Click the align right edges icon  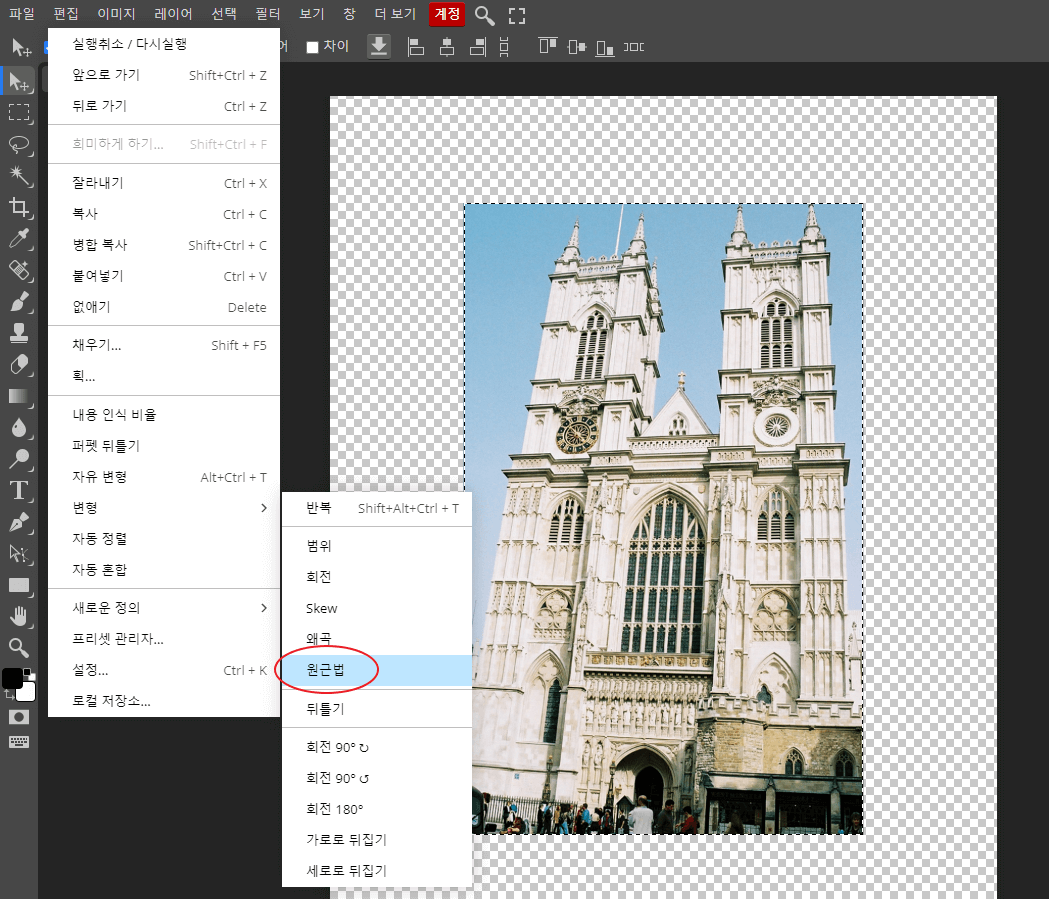(x=478, y=47)
